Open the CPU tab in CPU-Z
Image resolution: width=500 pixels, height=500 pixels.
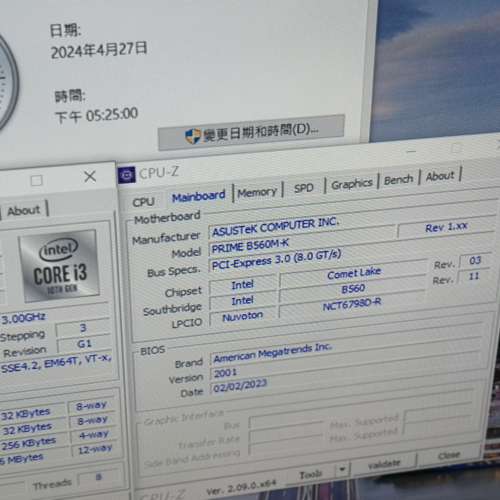pos(143,202)
